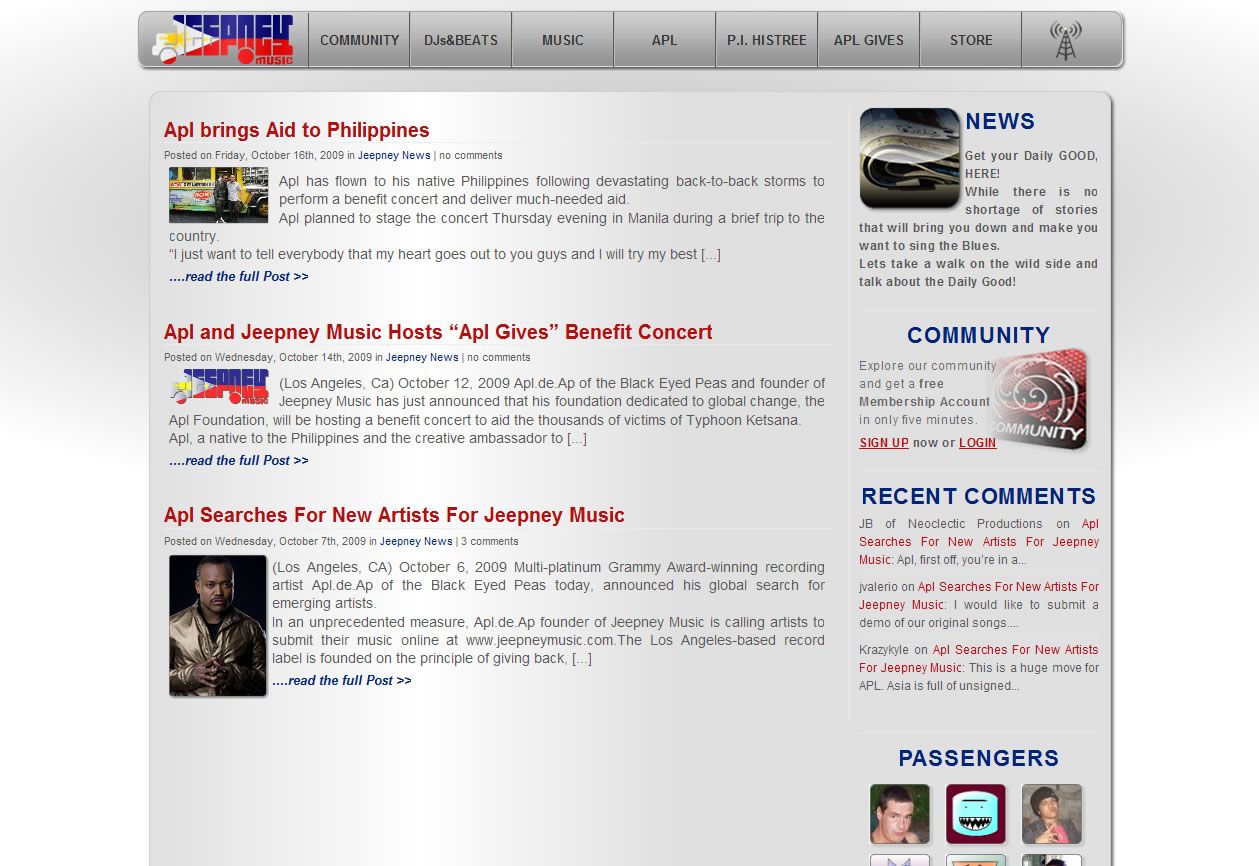Click the LOGIN link
1259x866 pixels.
click(978, 443)
